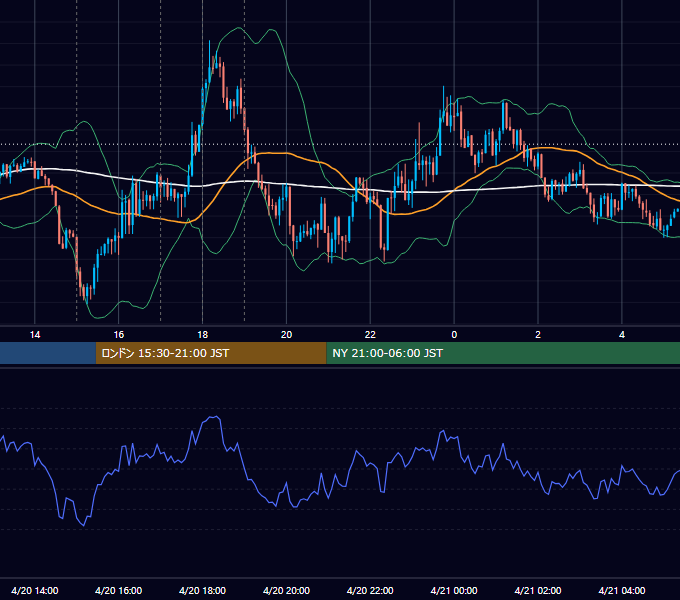Click the 4/20 22:00 date label
Image resolution: width=680 pixels, height=600 pixels.
pyautogui.click(x=370, y=590)
